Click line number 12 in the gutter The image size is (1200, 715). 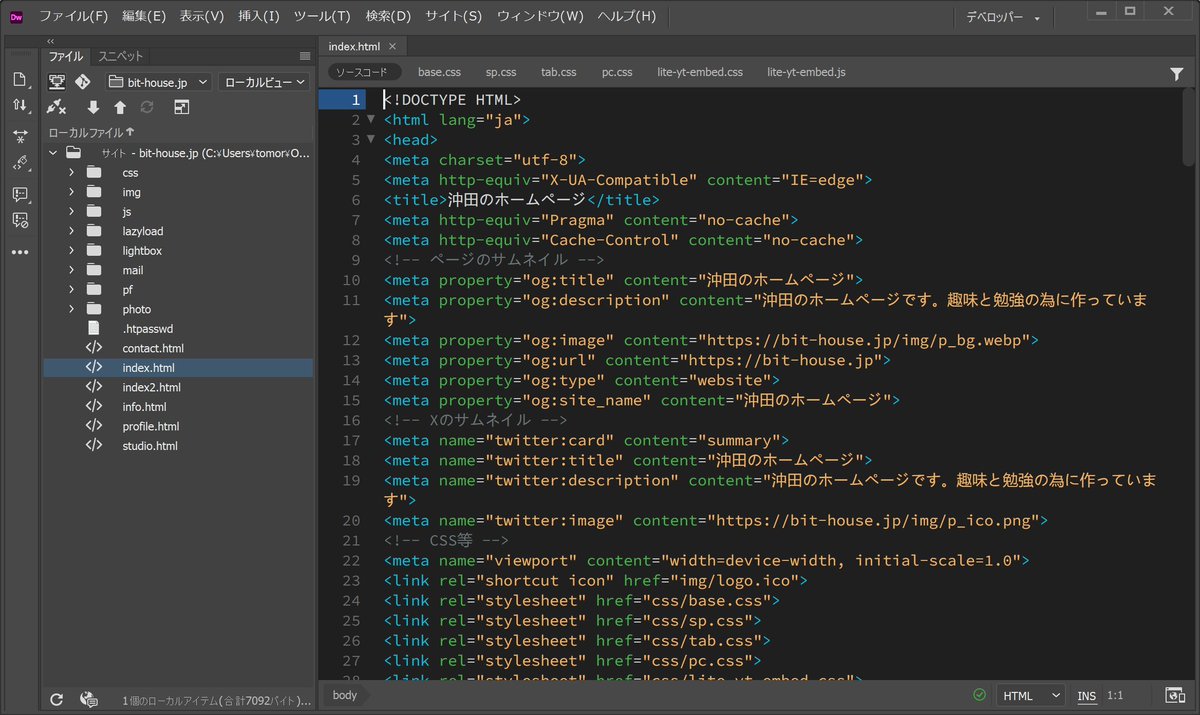(x=350, y=340)
